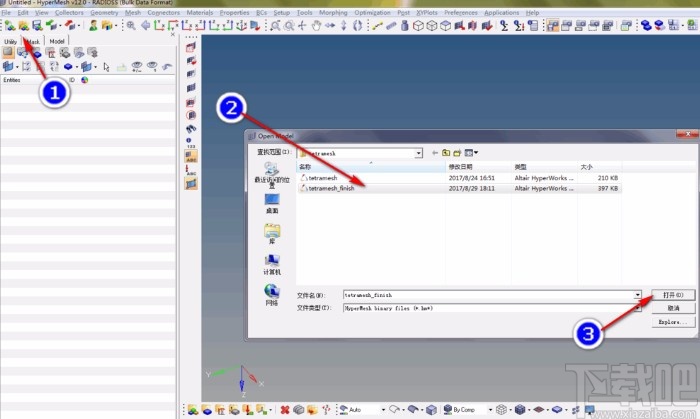
Task: Click the Save Model disk icon
Action: [x=37, y=25]
